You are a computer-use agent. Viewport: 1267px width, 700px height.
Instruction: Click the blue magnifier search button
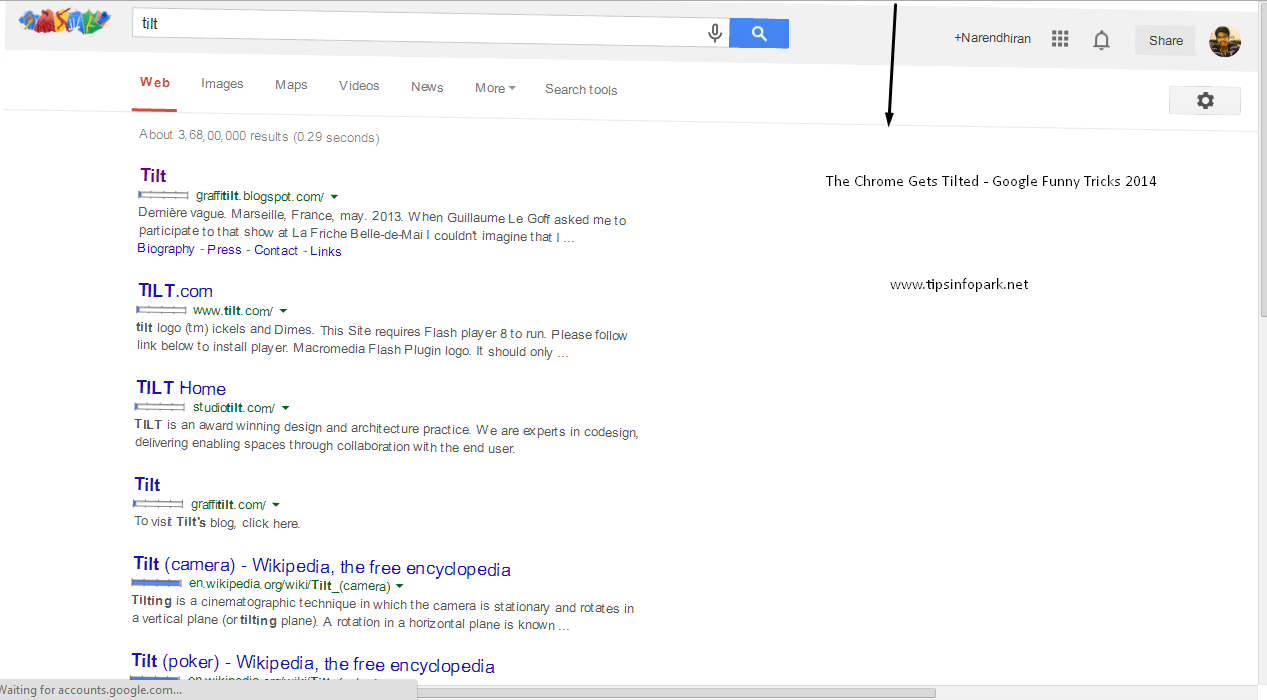point(759,33)
